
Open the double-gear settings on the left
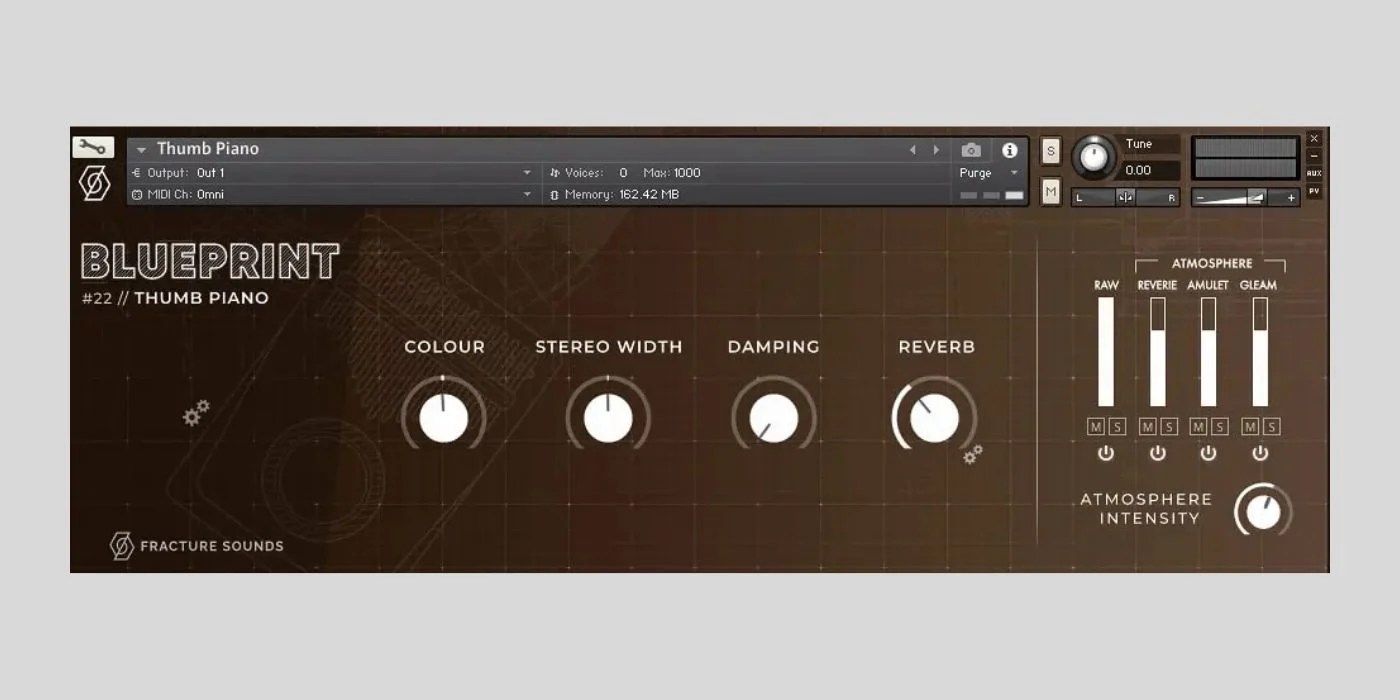click(196, 412)
